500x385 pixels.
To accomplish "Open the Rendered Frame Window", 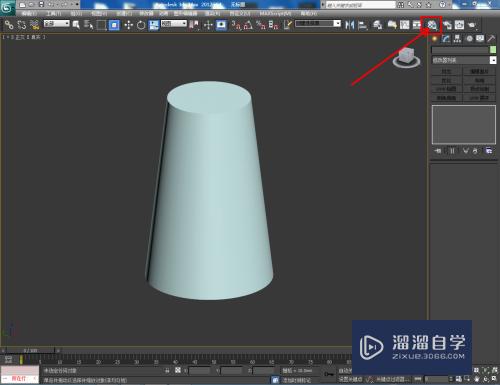I will coord(460,25).
